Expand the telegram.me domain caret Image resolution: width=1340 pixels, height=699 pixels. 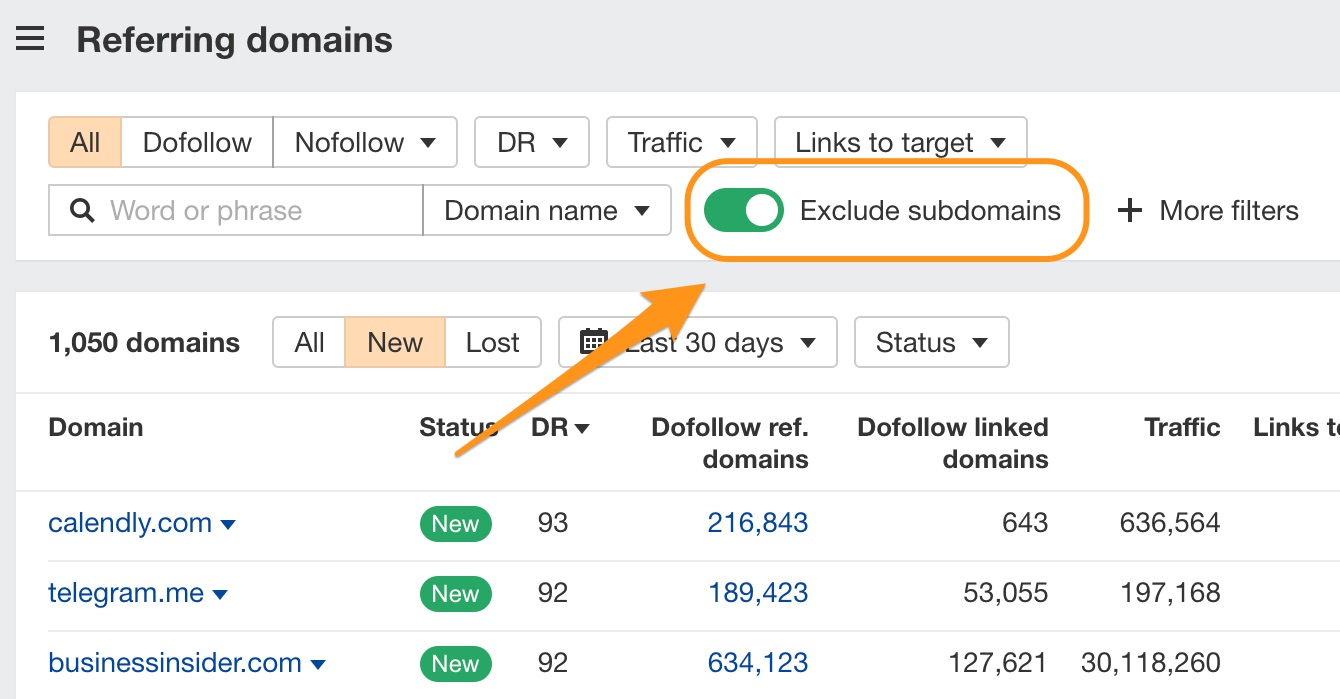[220, 595]
